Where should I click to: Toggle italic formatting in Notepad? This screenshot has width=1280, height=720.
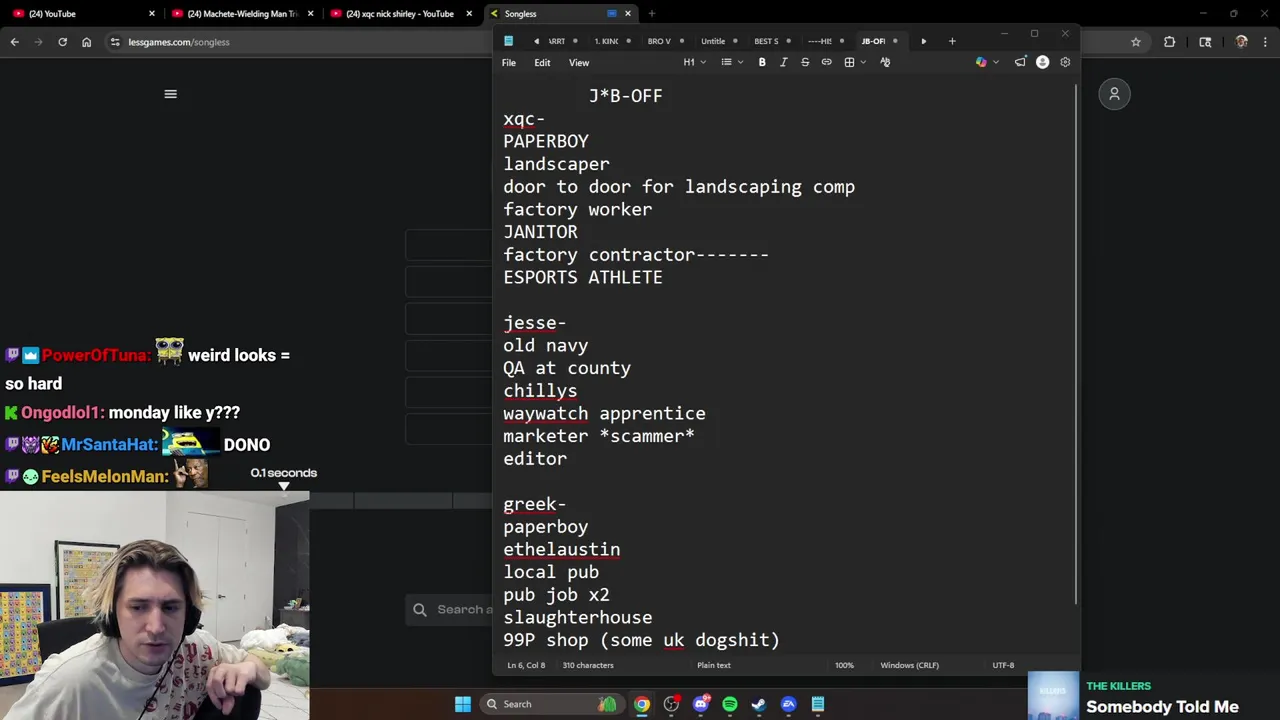coord(783,62)
